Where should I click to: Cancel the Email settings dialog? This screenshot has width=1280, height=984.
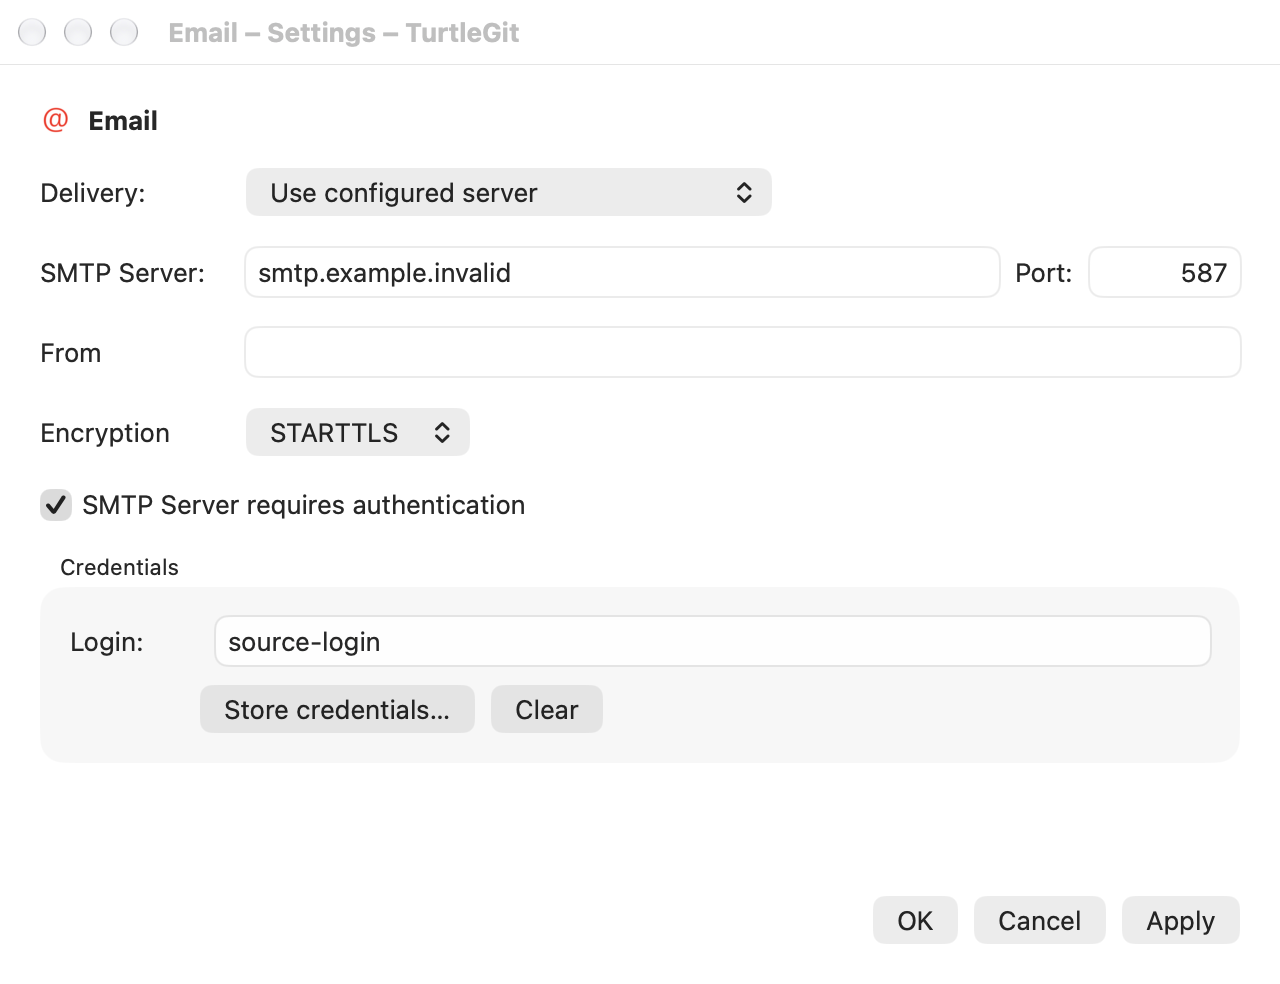(1040, 920)
